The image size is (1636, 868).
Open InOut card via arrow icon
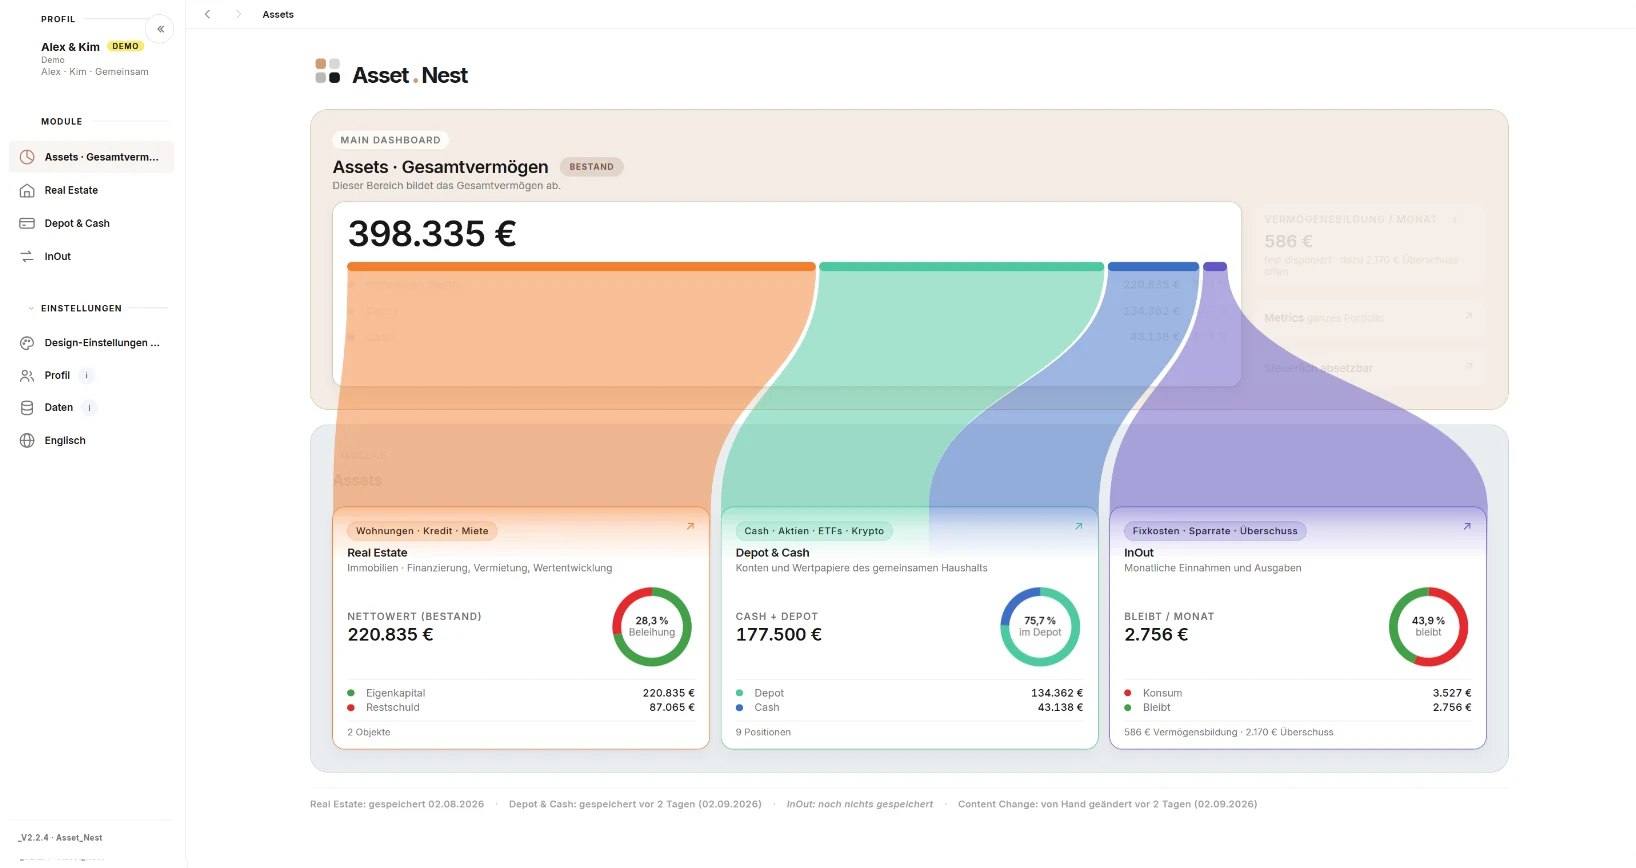pos(1467,526)
